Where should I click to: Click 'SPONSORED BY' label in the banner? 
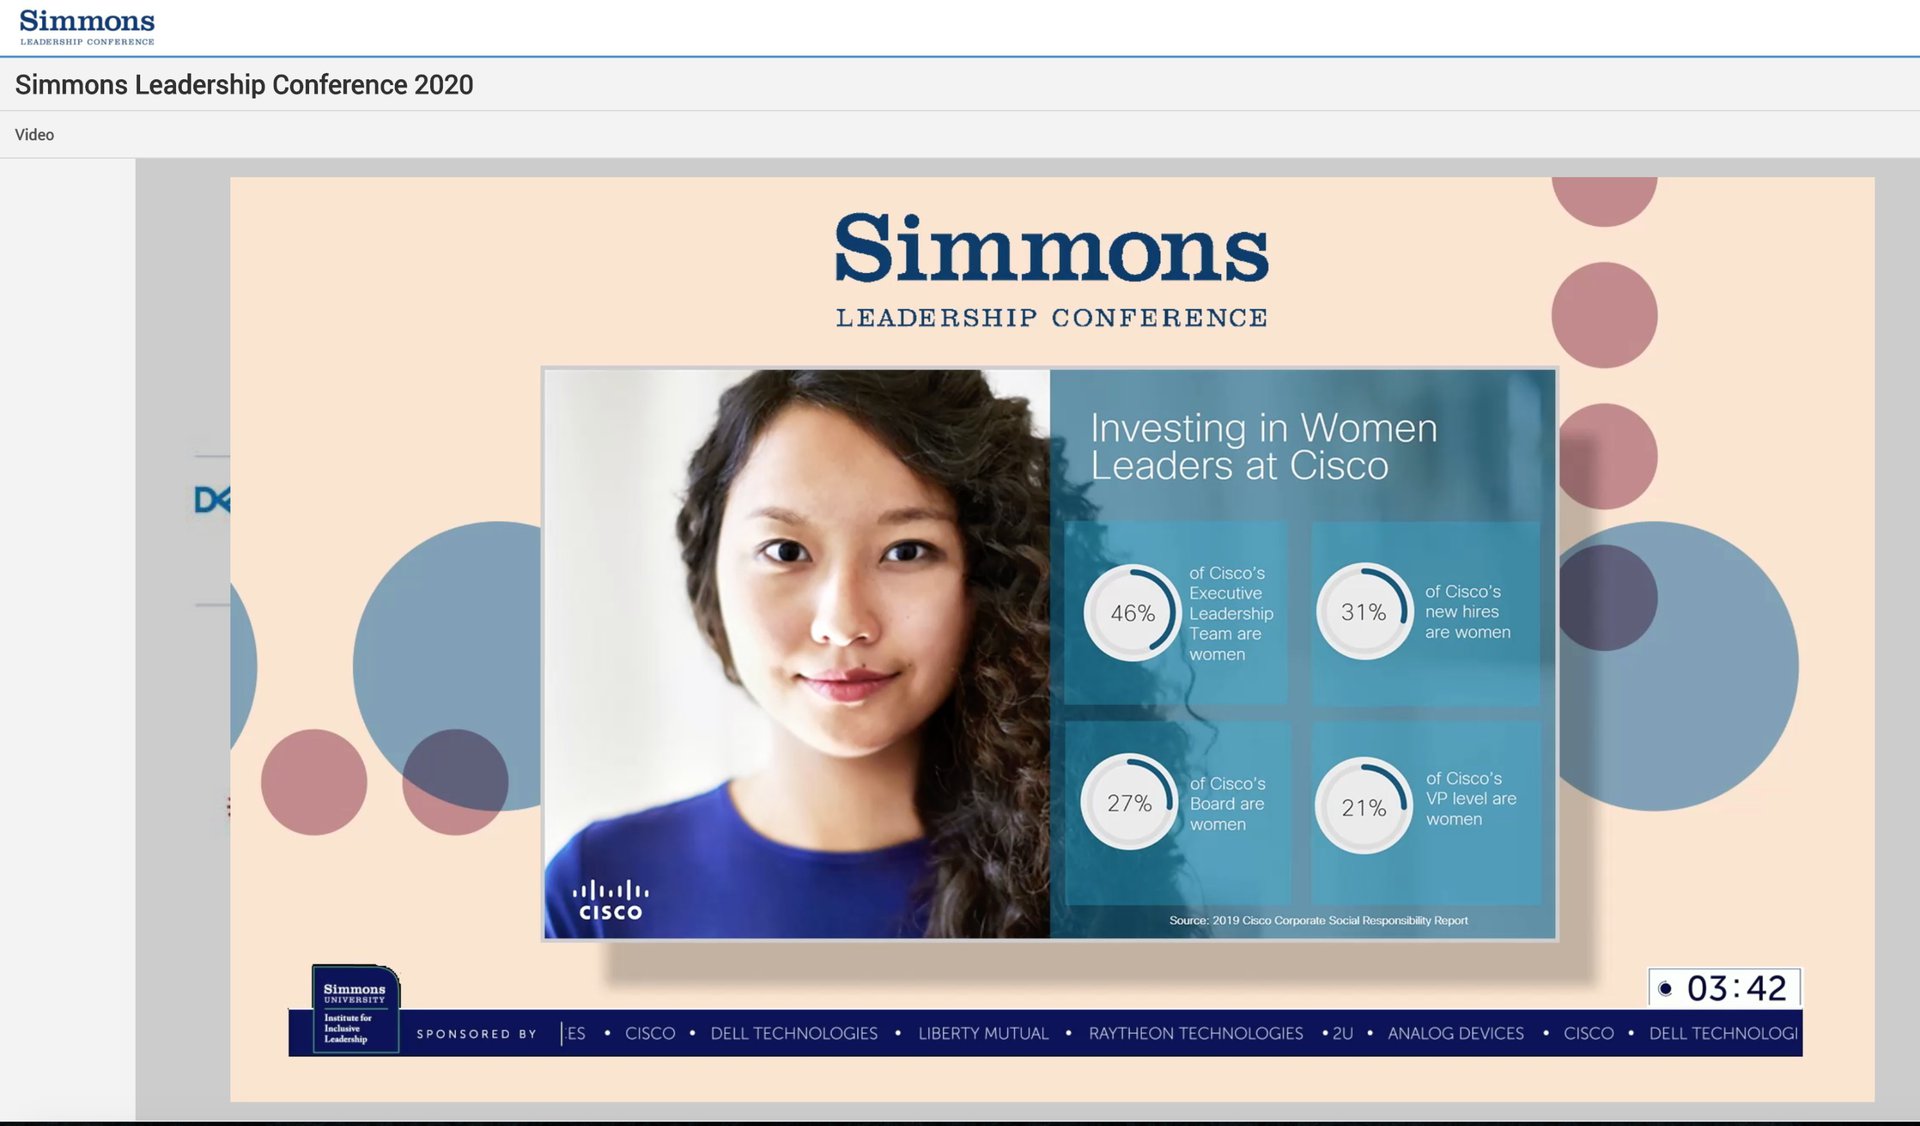click(476, 1034)
